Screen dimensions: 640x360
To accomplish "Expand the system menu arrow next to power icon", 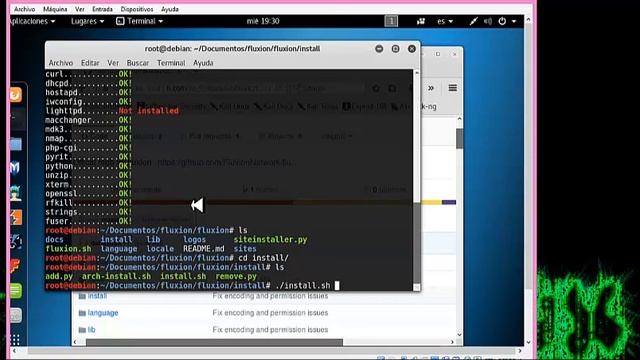I will (x=514, y=21).
